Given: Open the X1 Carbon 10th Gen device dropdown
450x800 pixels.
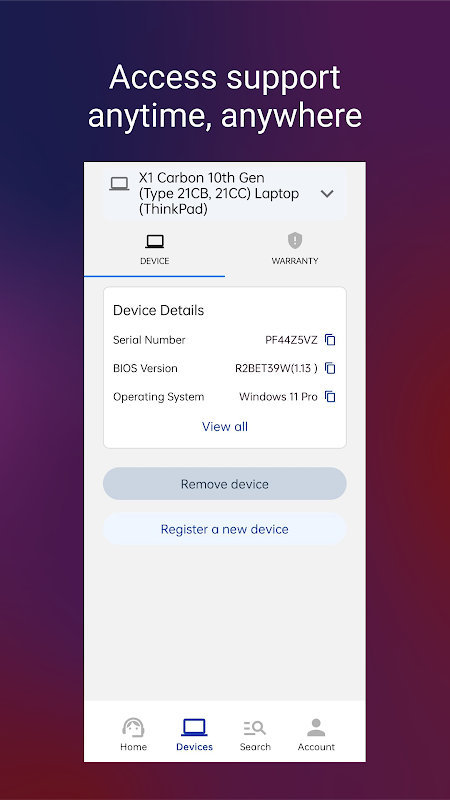Looking at the screenshot, I should click(224, 194).
